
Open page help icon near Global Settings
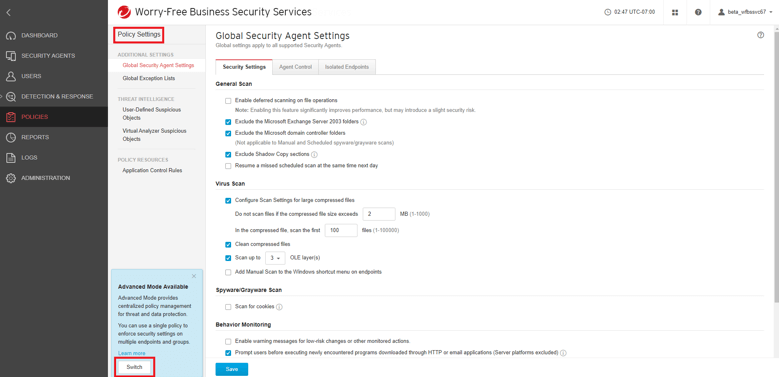tap(761, 35)
